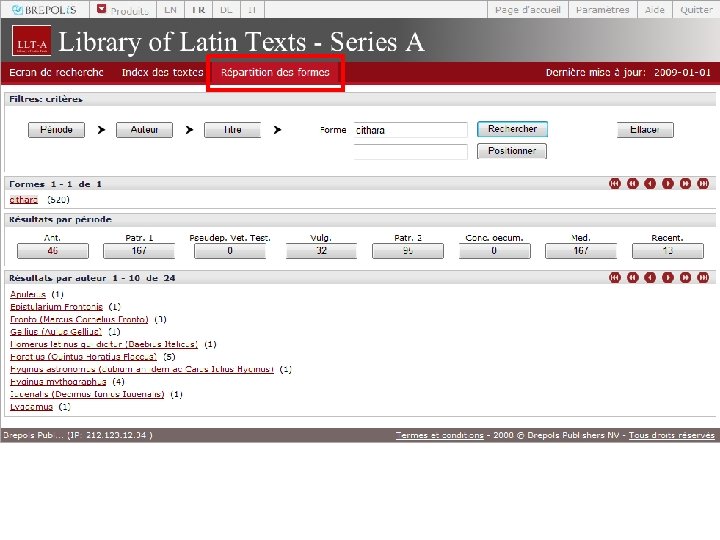Open the Ecran de recherche tab
The height and width of the screenshot is (540, 720).
(x=56, y=73)
